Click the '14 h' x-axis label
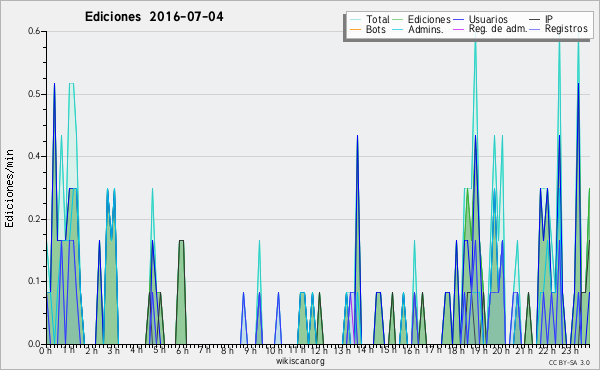This screenshot has height=370, width=600. pos(365,350)
